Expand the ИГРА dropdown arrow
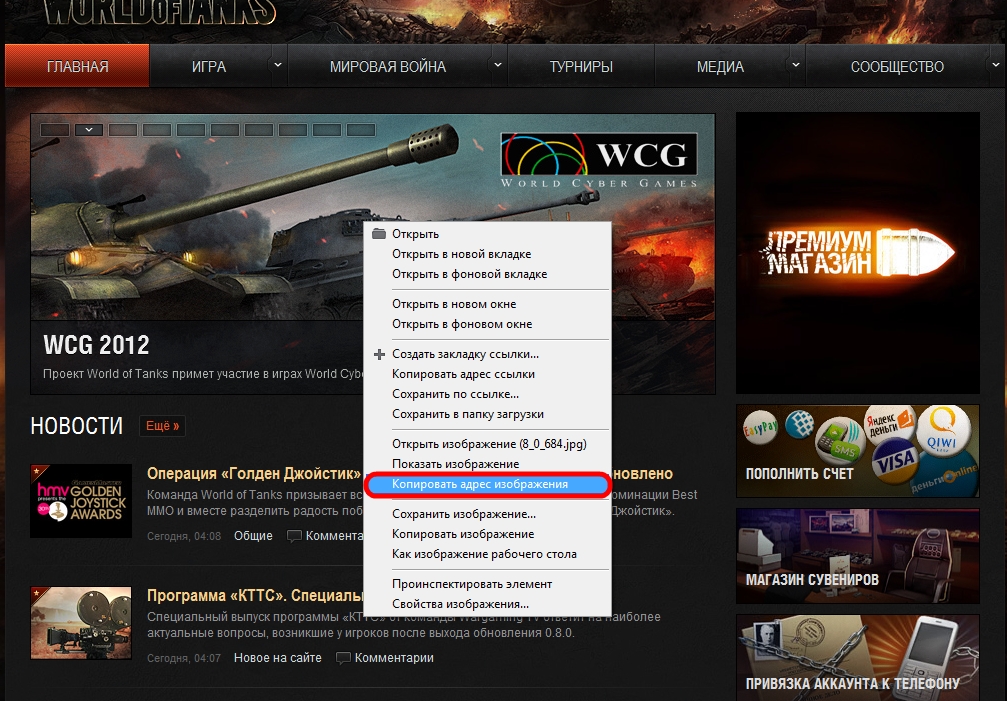 (x=277, y=65)
